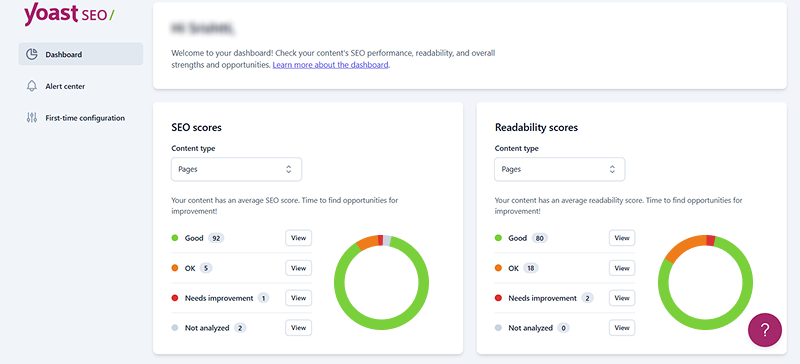Open the SEO scores Content type dropdown

click(236, 169)
